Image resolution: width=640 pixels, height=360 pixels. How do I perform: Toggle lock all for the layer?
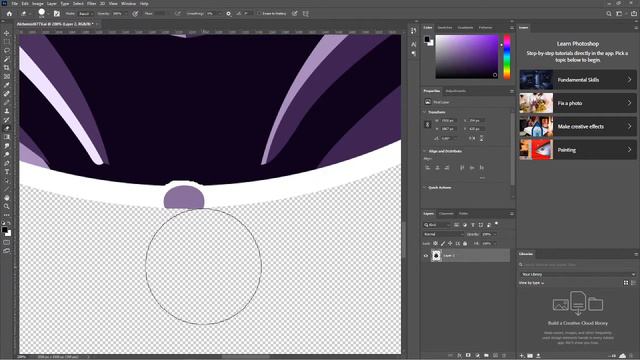click(x=465, y=244)
